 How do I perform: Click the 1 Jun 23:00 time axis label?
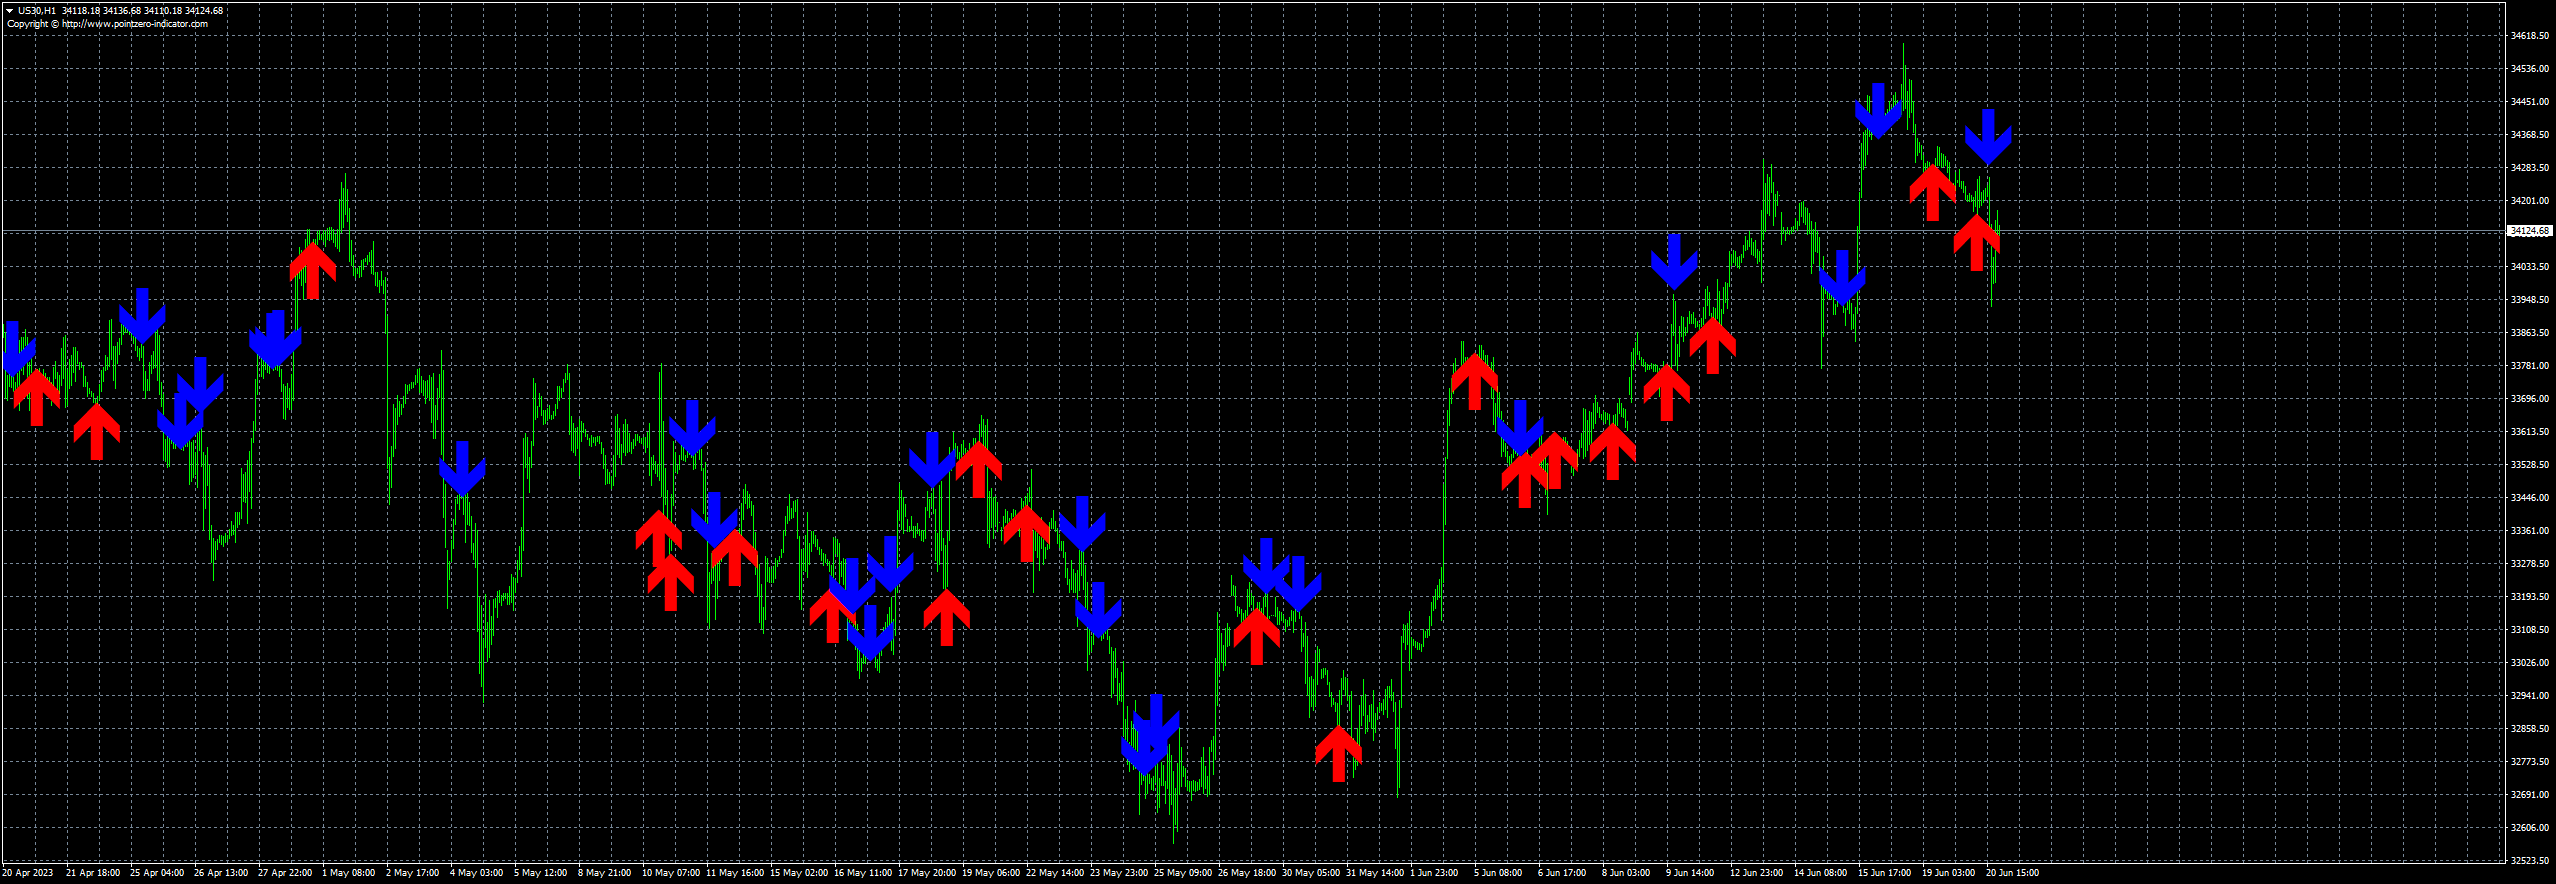click(1435, 873)
